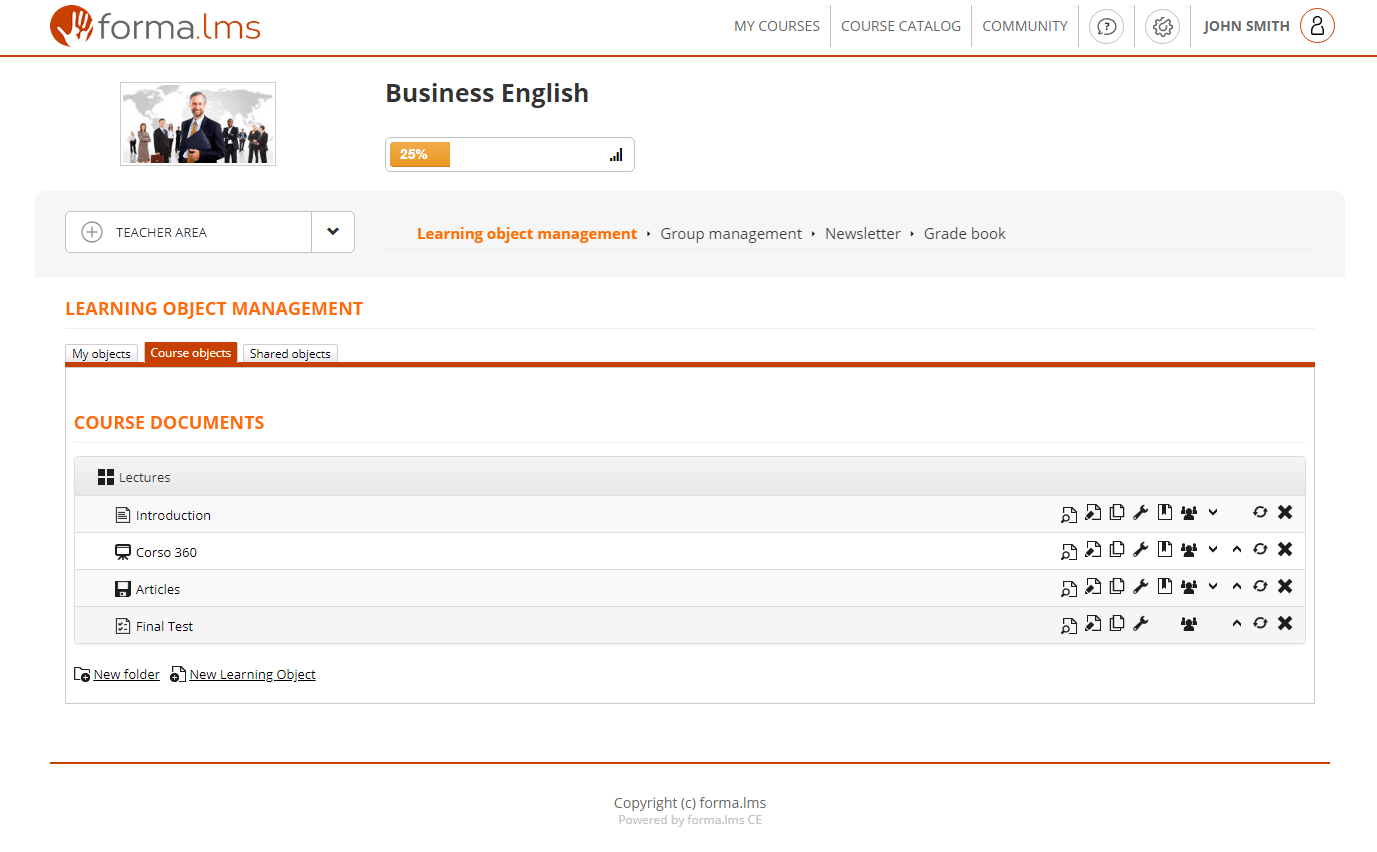Delete the Corso 360 object
The image size is (1377, 852).
(x=1285, y=550)
